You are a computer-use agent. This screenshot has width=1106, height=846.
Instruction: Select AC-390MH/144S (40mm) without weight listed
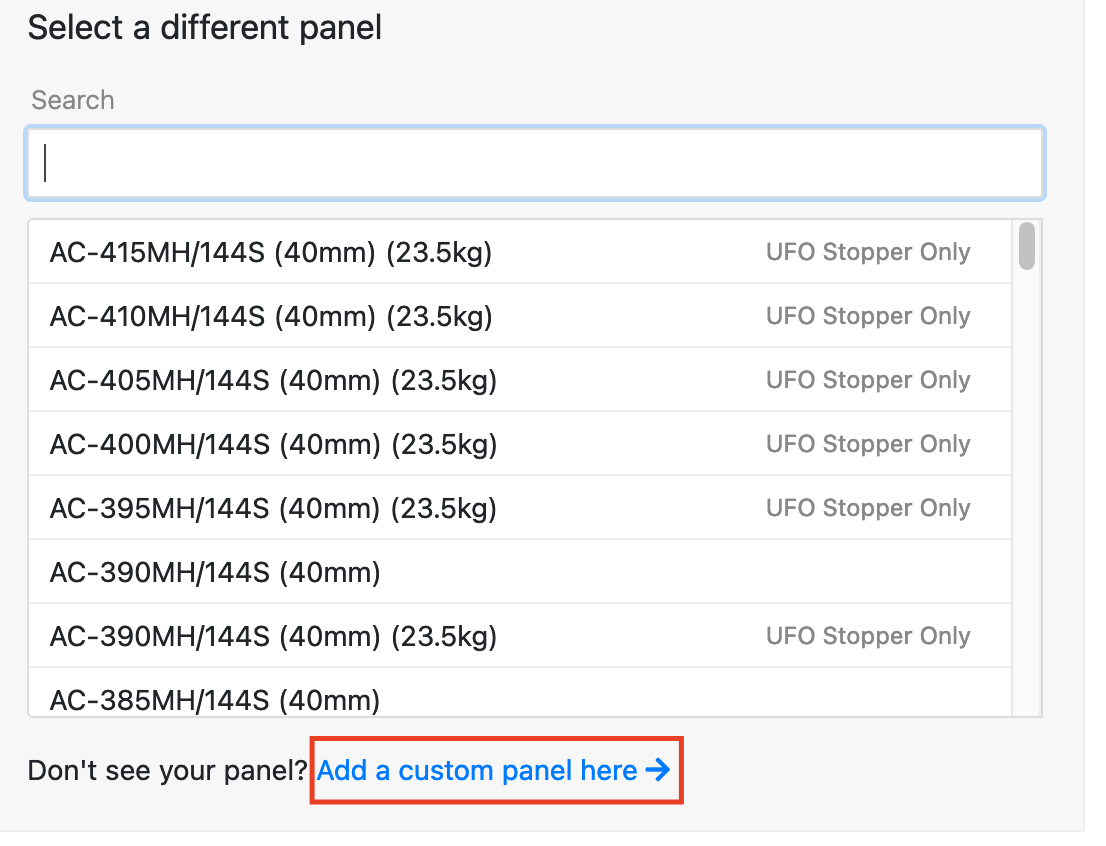[520, 572]
